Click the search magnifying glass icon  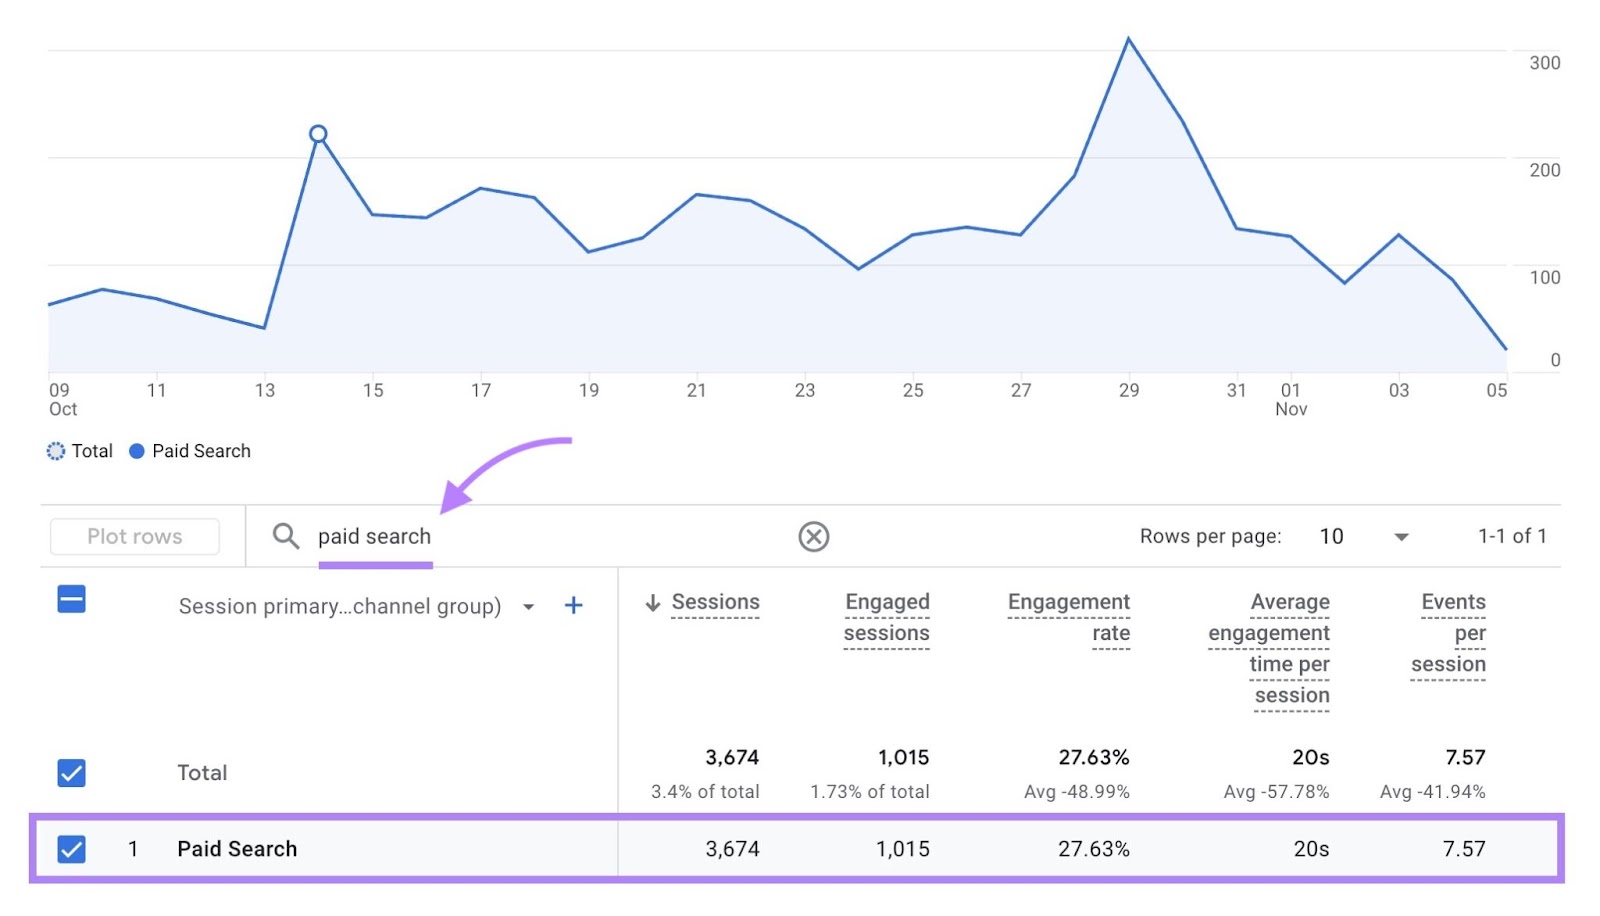point(286,537)
